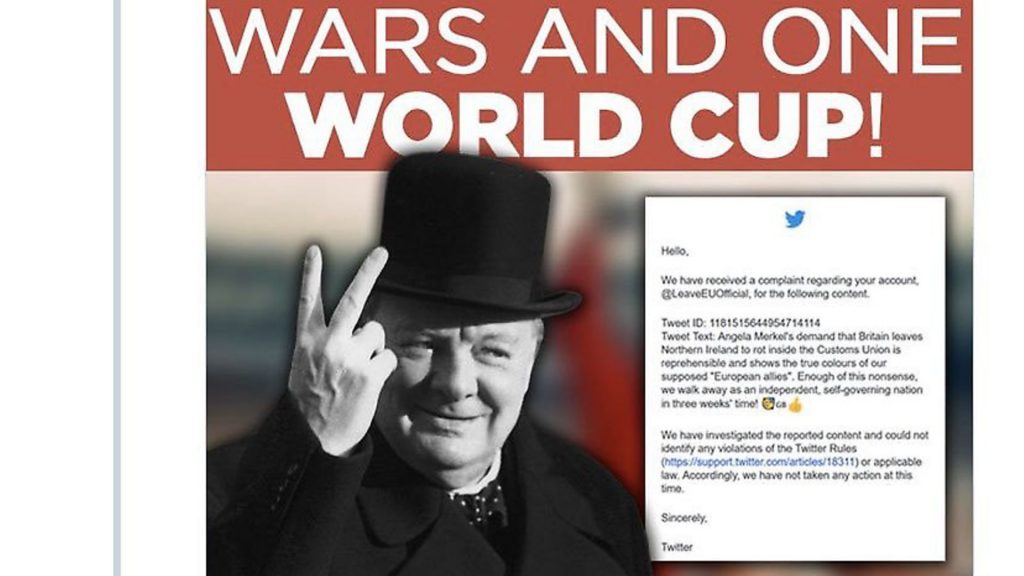Click the 'WARS AND ONE' headline text
This screenshot has width=1024, height=576.
click(x=586, y=42)
